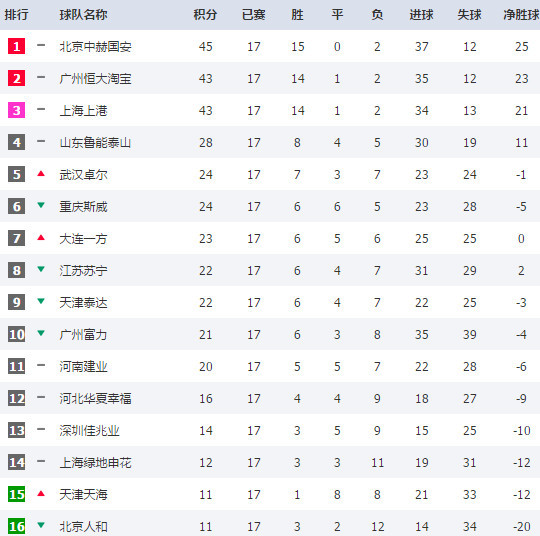540x536 pixels.
Task: Click the 净胜球 column header
Action: tap(521, 15)
